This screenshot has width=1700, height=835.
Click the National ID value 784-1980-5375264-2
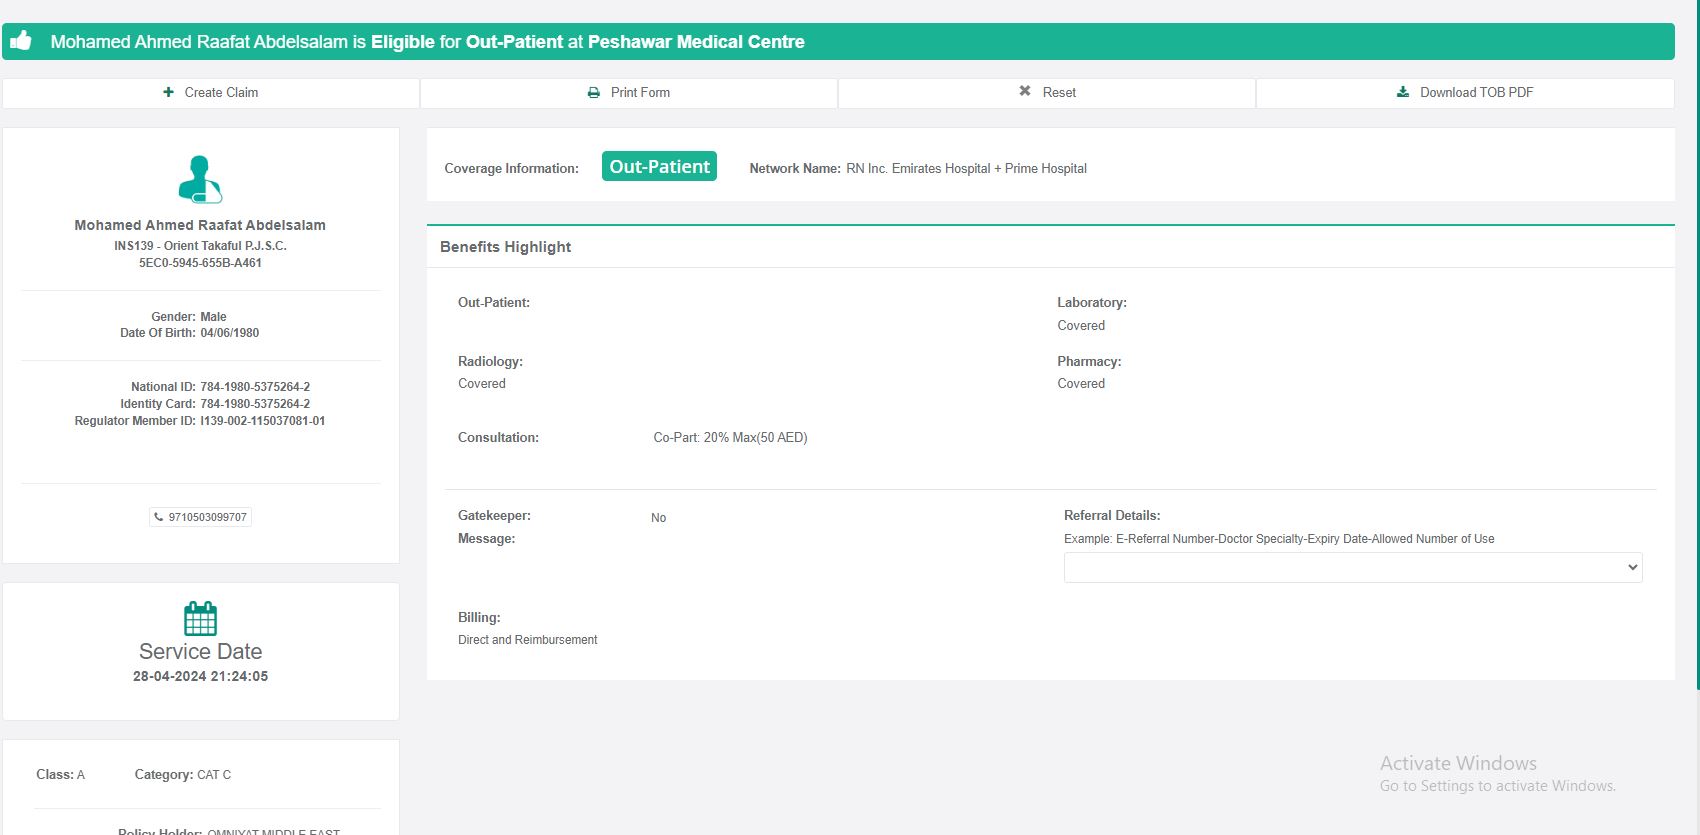coord(255,387)
